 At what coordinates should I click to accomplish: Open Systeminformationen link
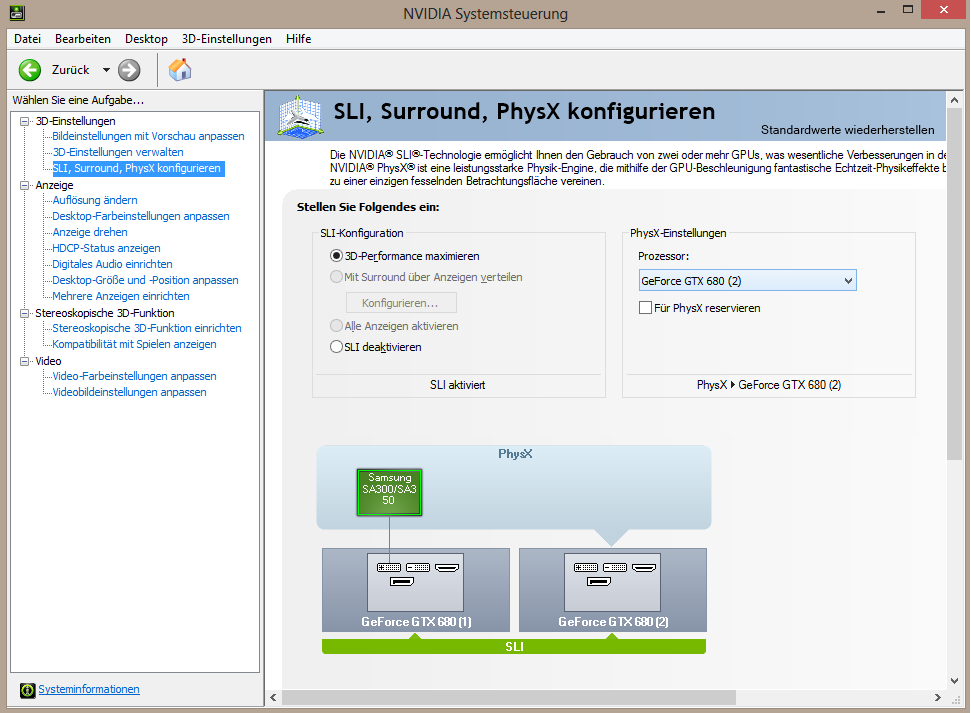coord(89,689)
